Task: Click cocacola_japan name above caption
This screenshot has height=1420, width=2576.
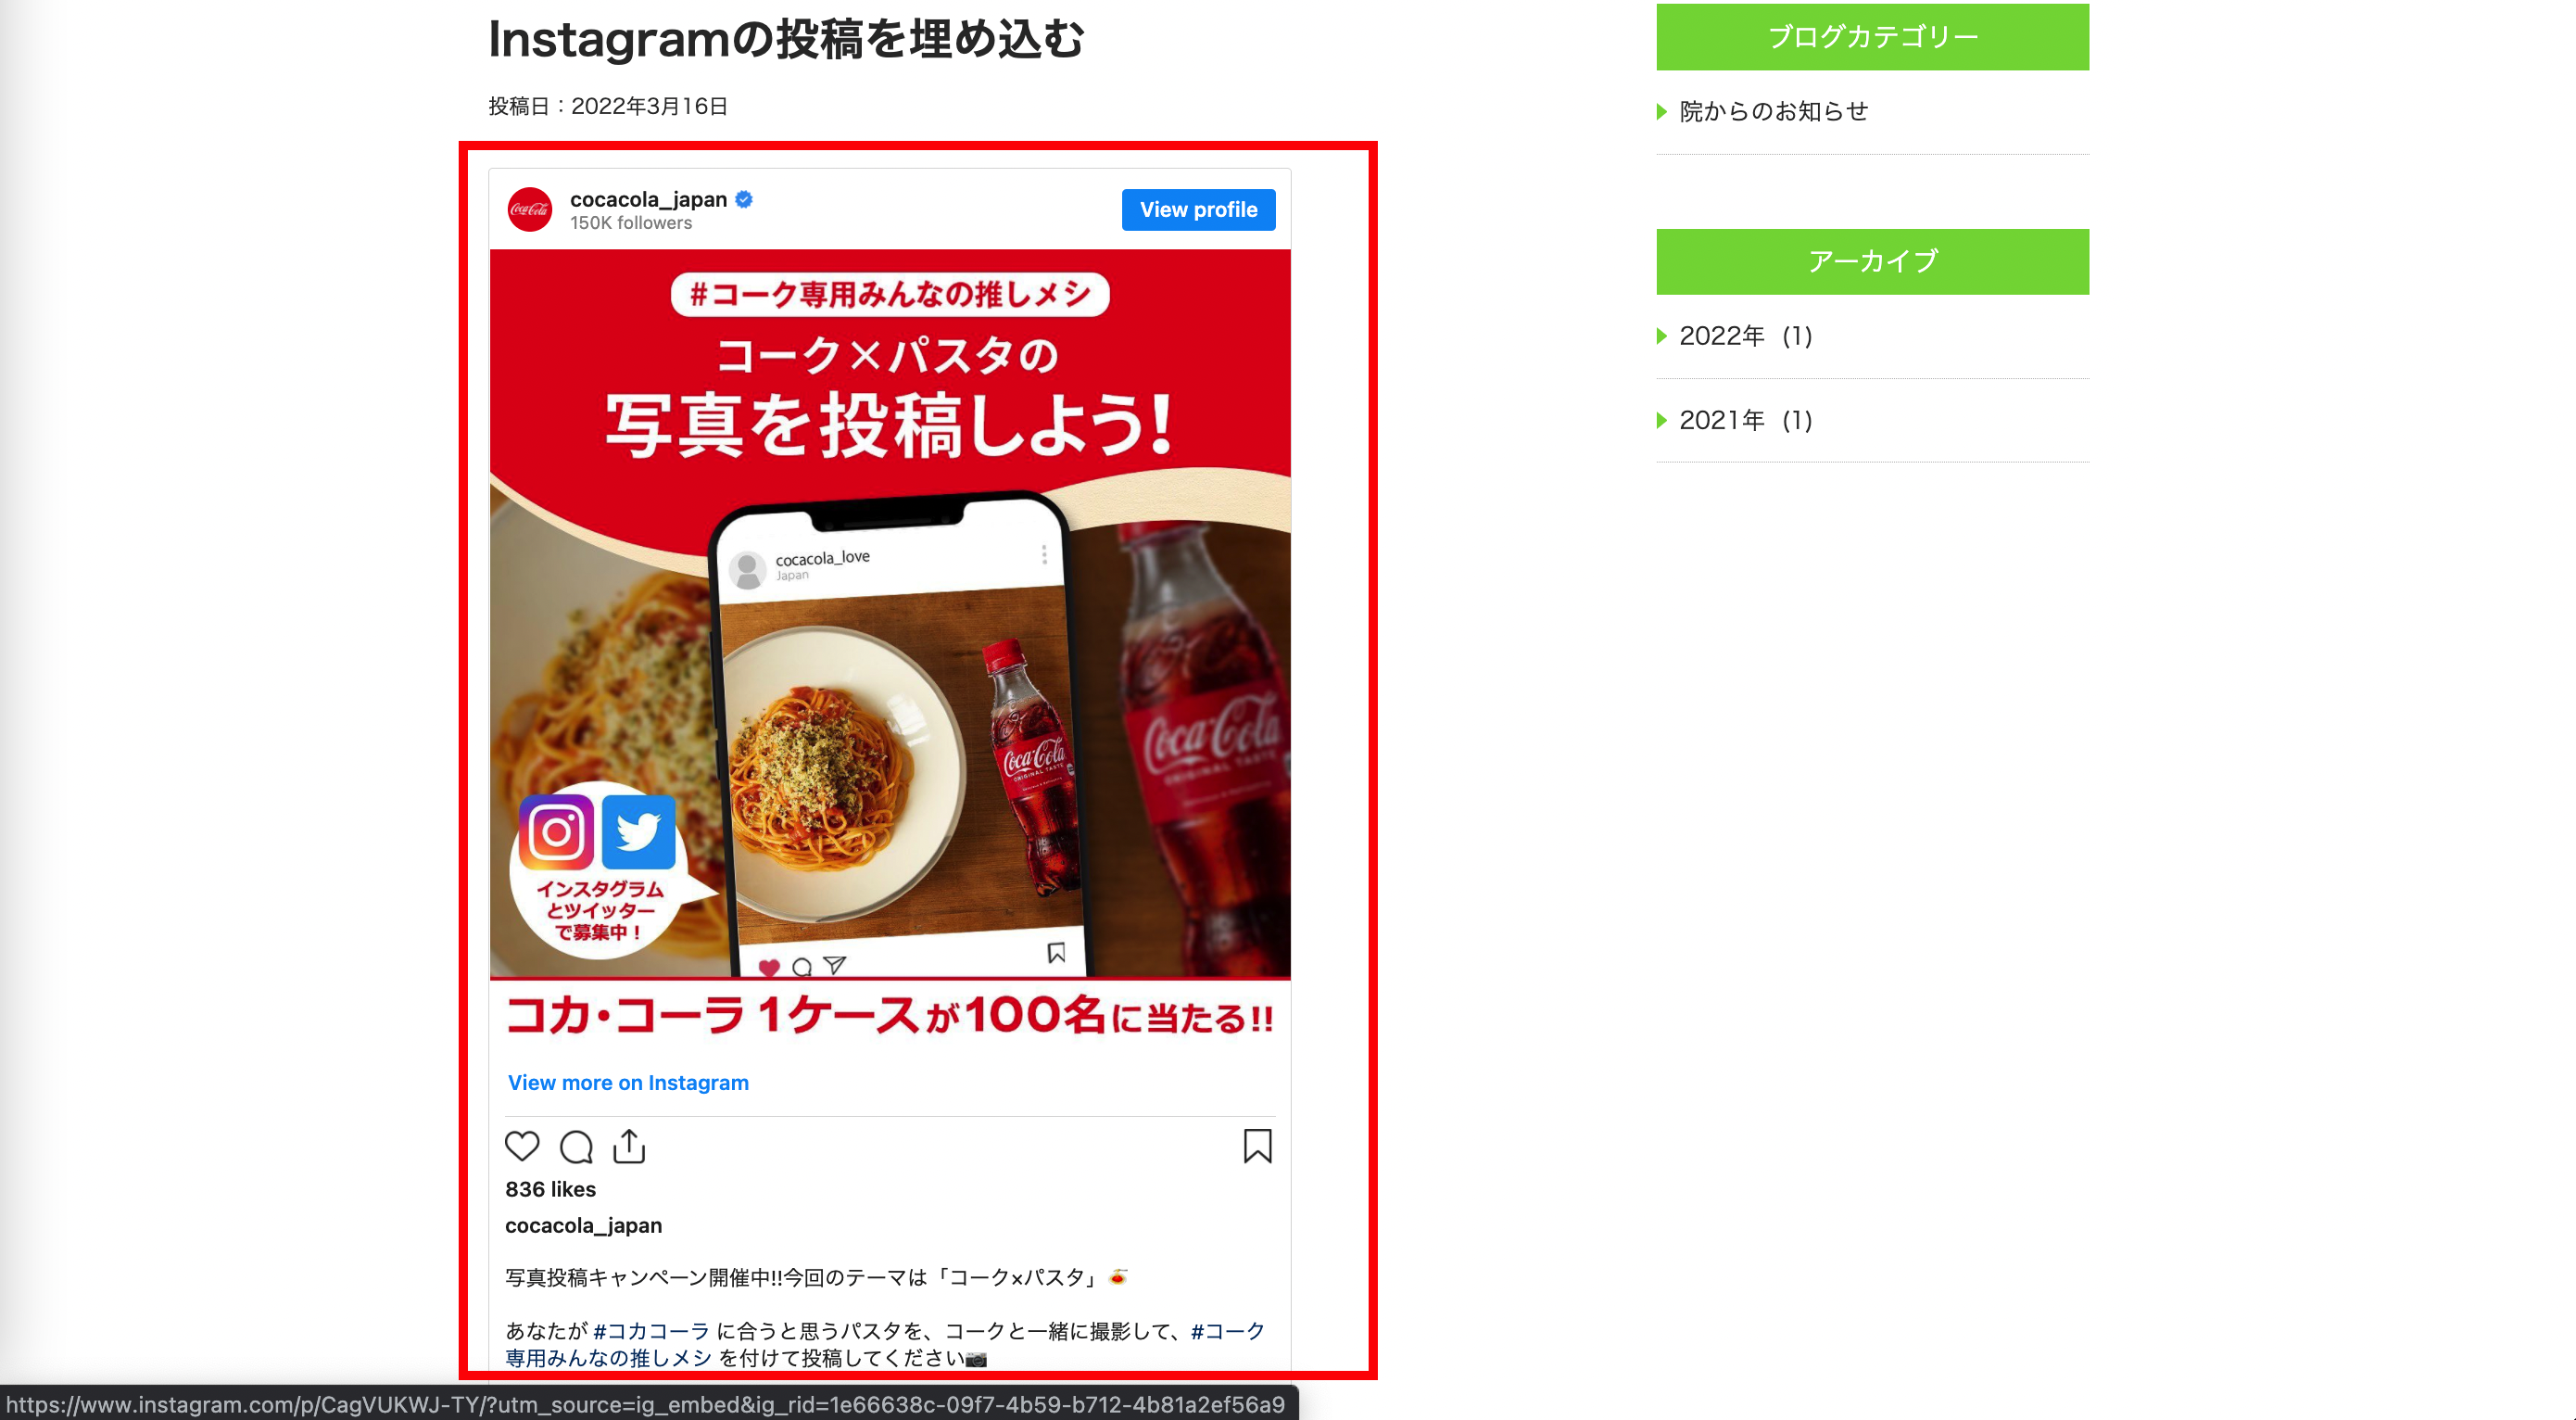Action: [583, 1225]
